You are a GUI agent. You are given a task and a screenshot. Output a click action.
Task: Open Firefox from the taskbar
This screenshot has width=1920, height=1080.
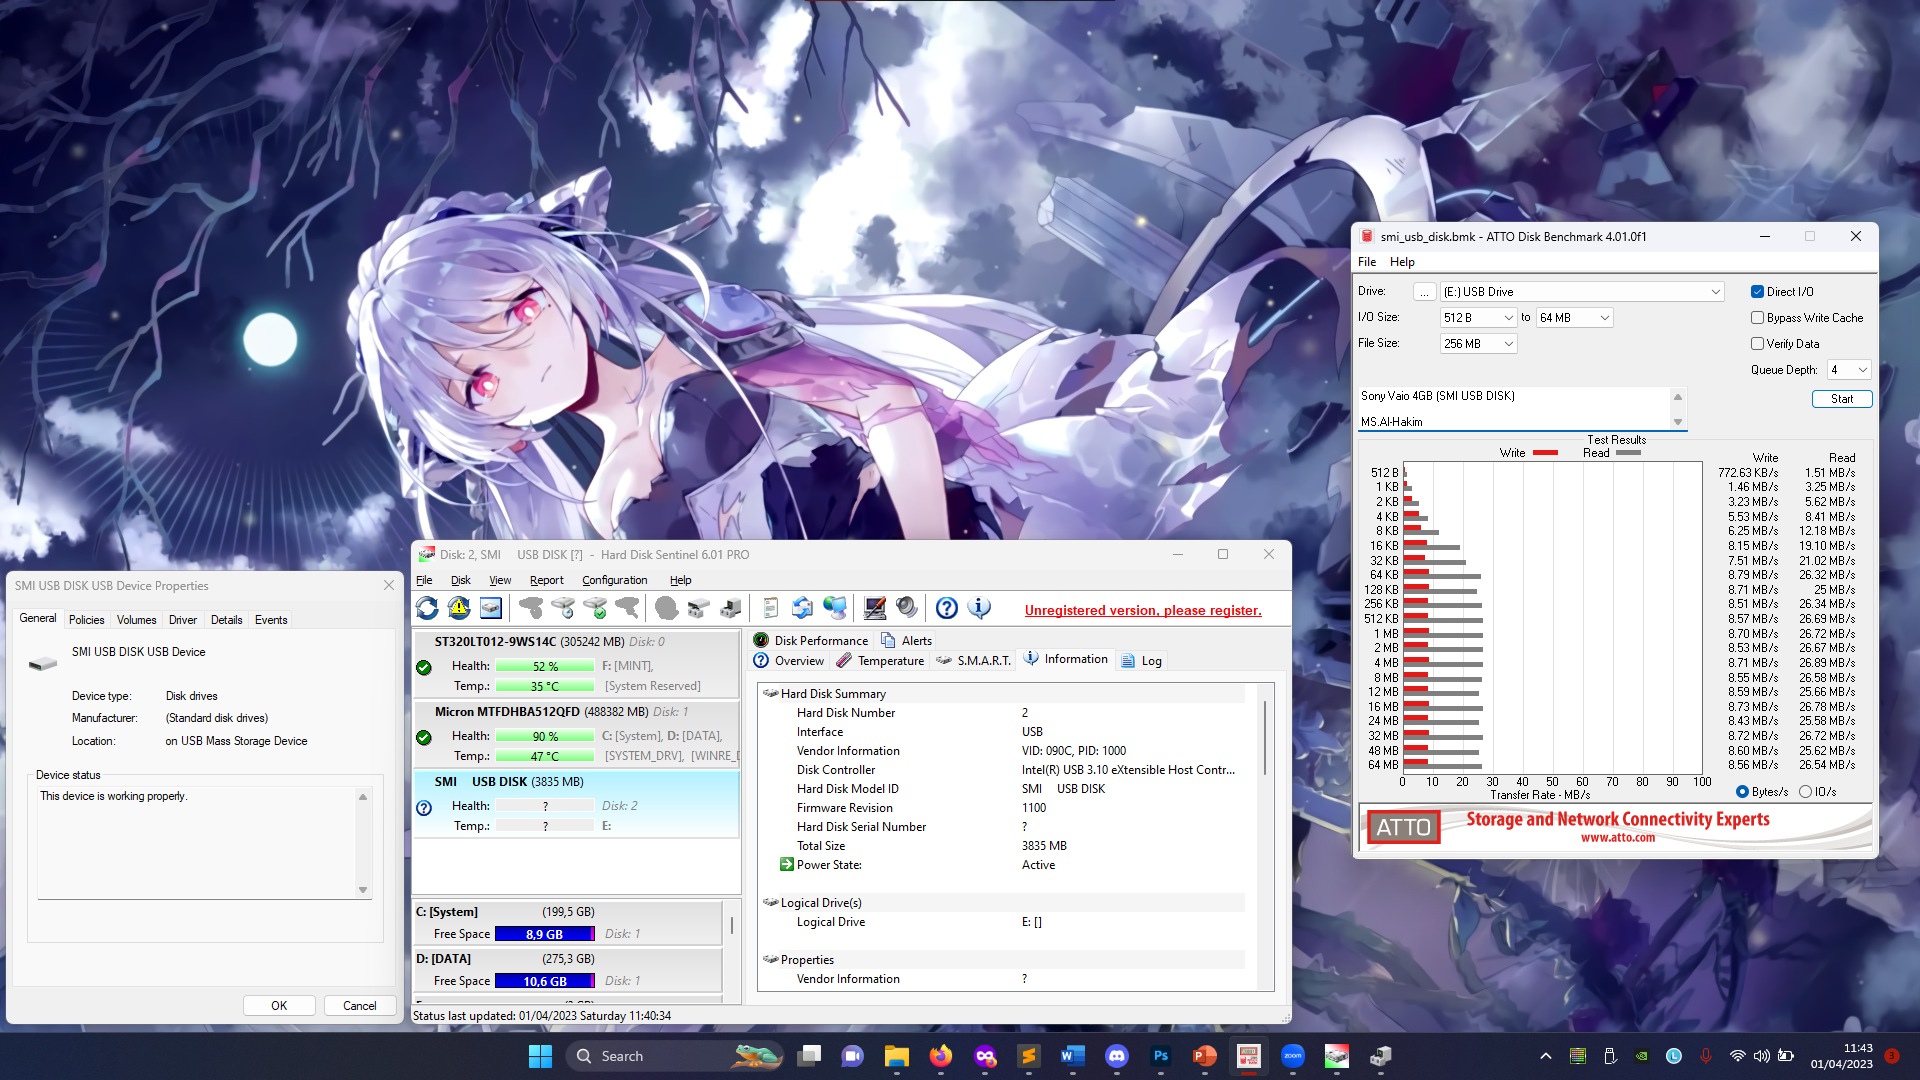940,1056
